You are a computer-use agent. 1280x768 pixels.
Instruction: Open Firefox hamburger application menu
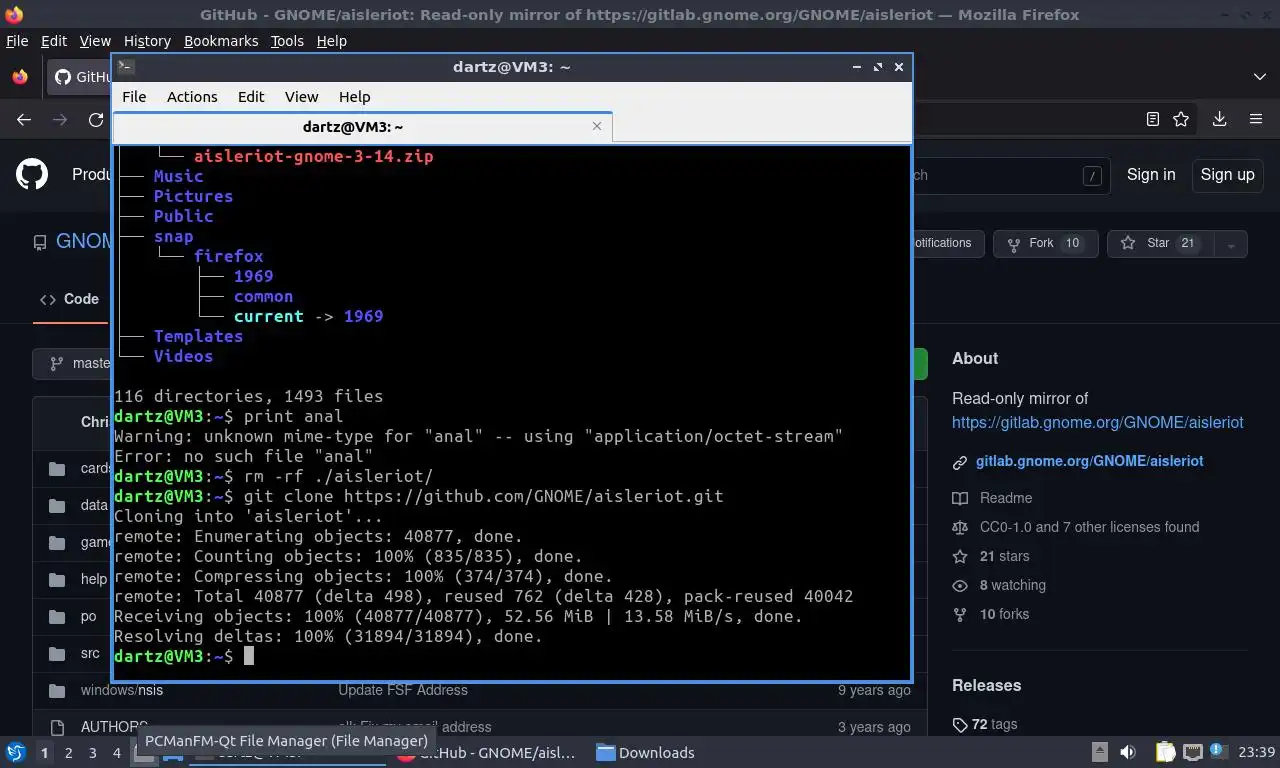(1256, 119)
